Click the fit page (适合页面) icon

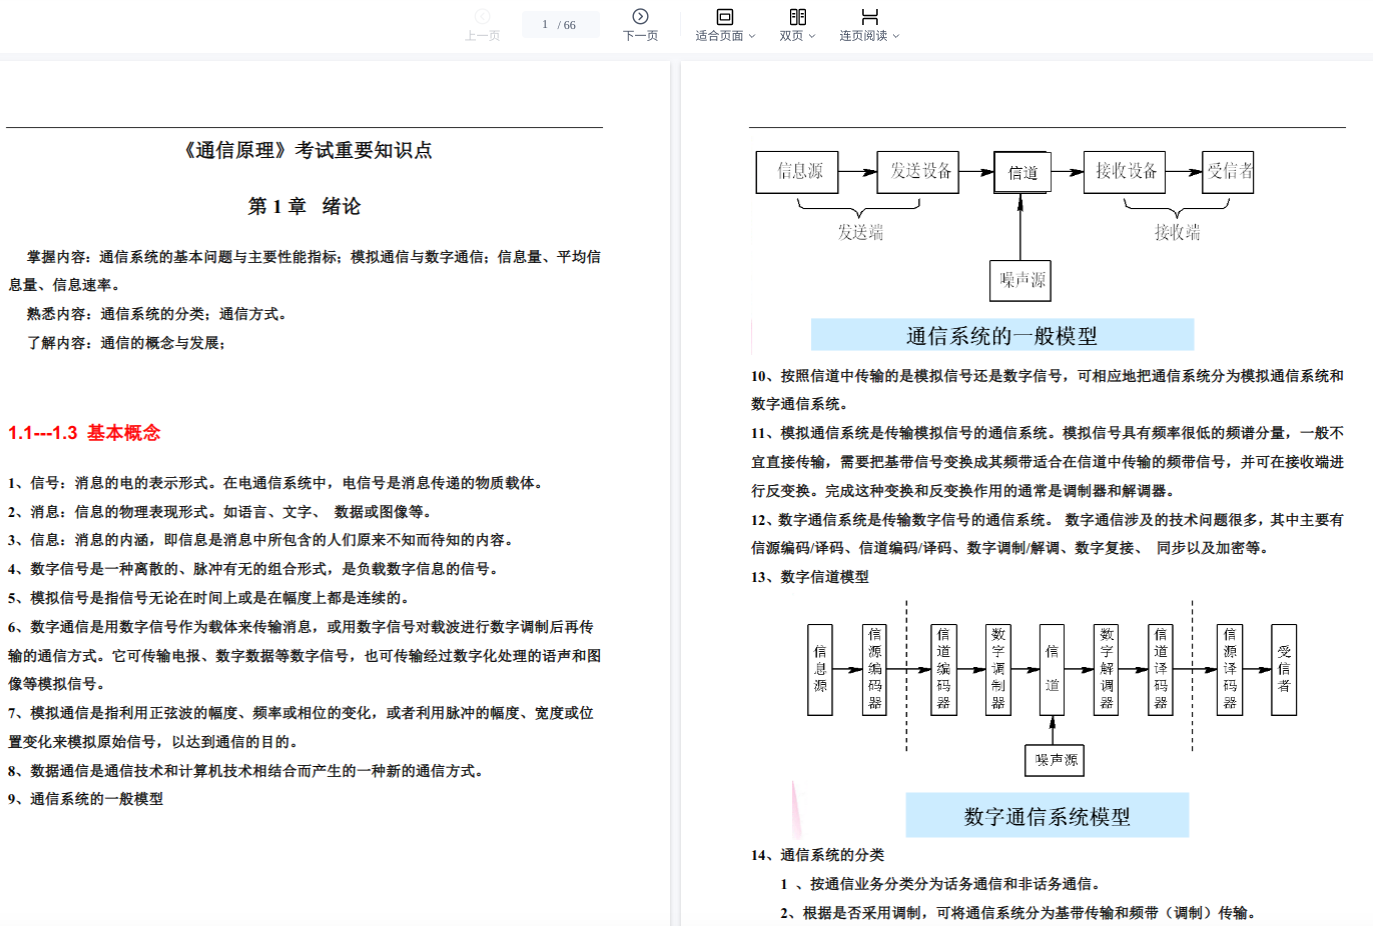coord(725,17)
